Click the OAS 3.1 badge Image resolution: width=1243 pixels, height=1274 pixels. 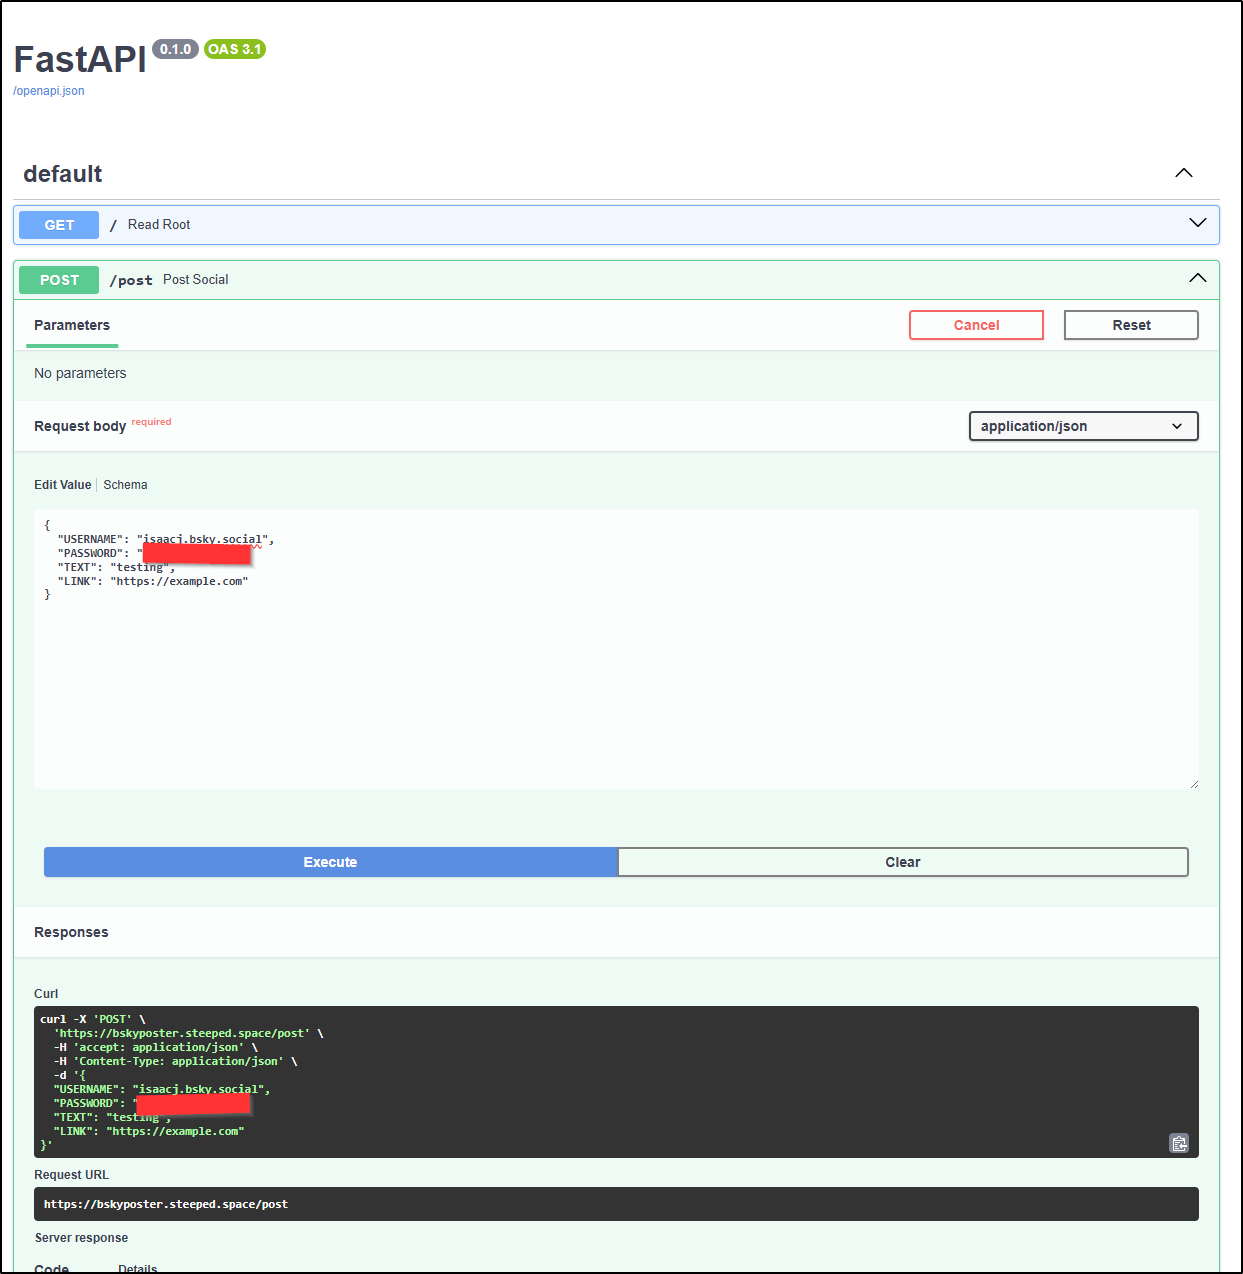point(234,48)
